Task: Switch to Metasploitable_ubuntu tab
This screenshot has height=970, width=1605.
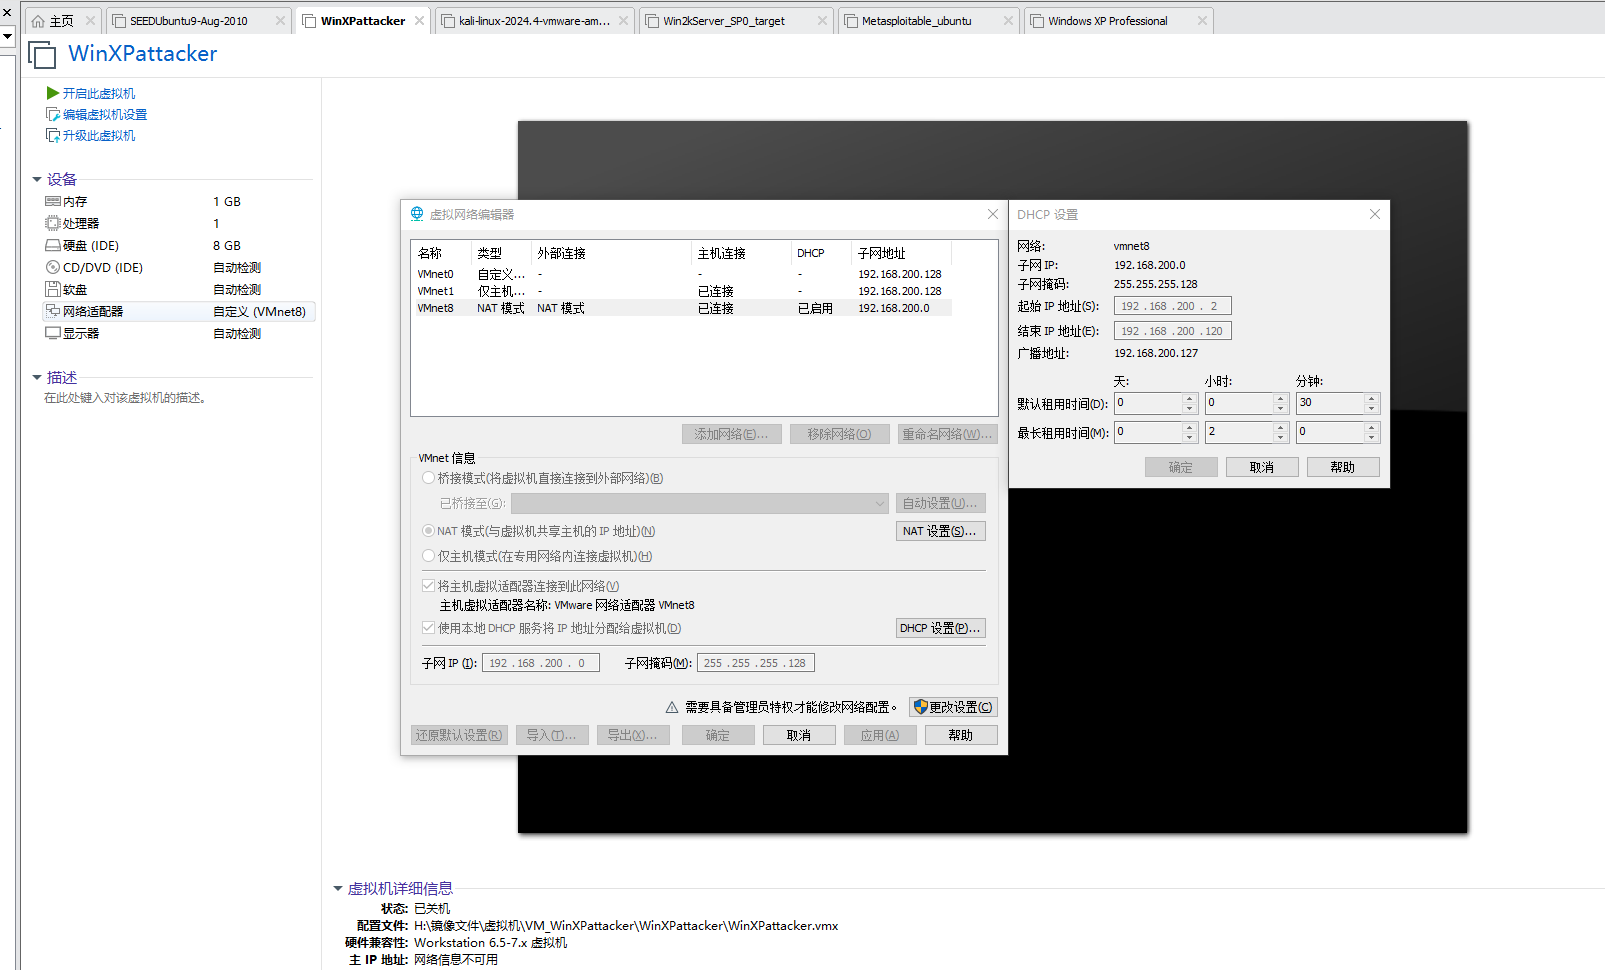Action: pyautogui.click(x=927, y=21)
